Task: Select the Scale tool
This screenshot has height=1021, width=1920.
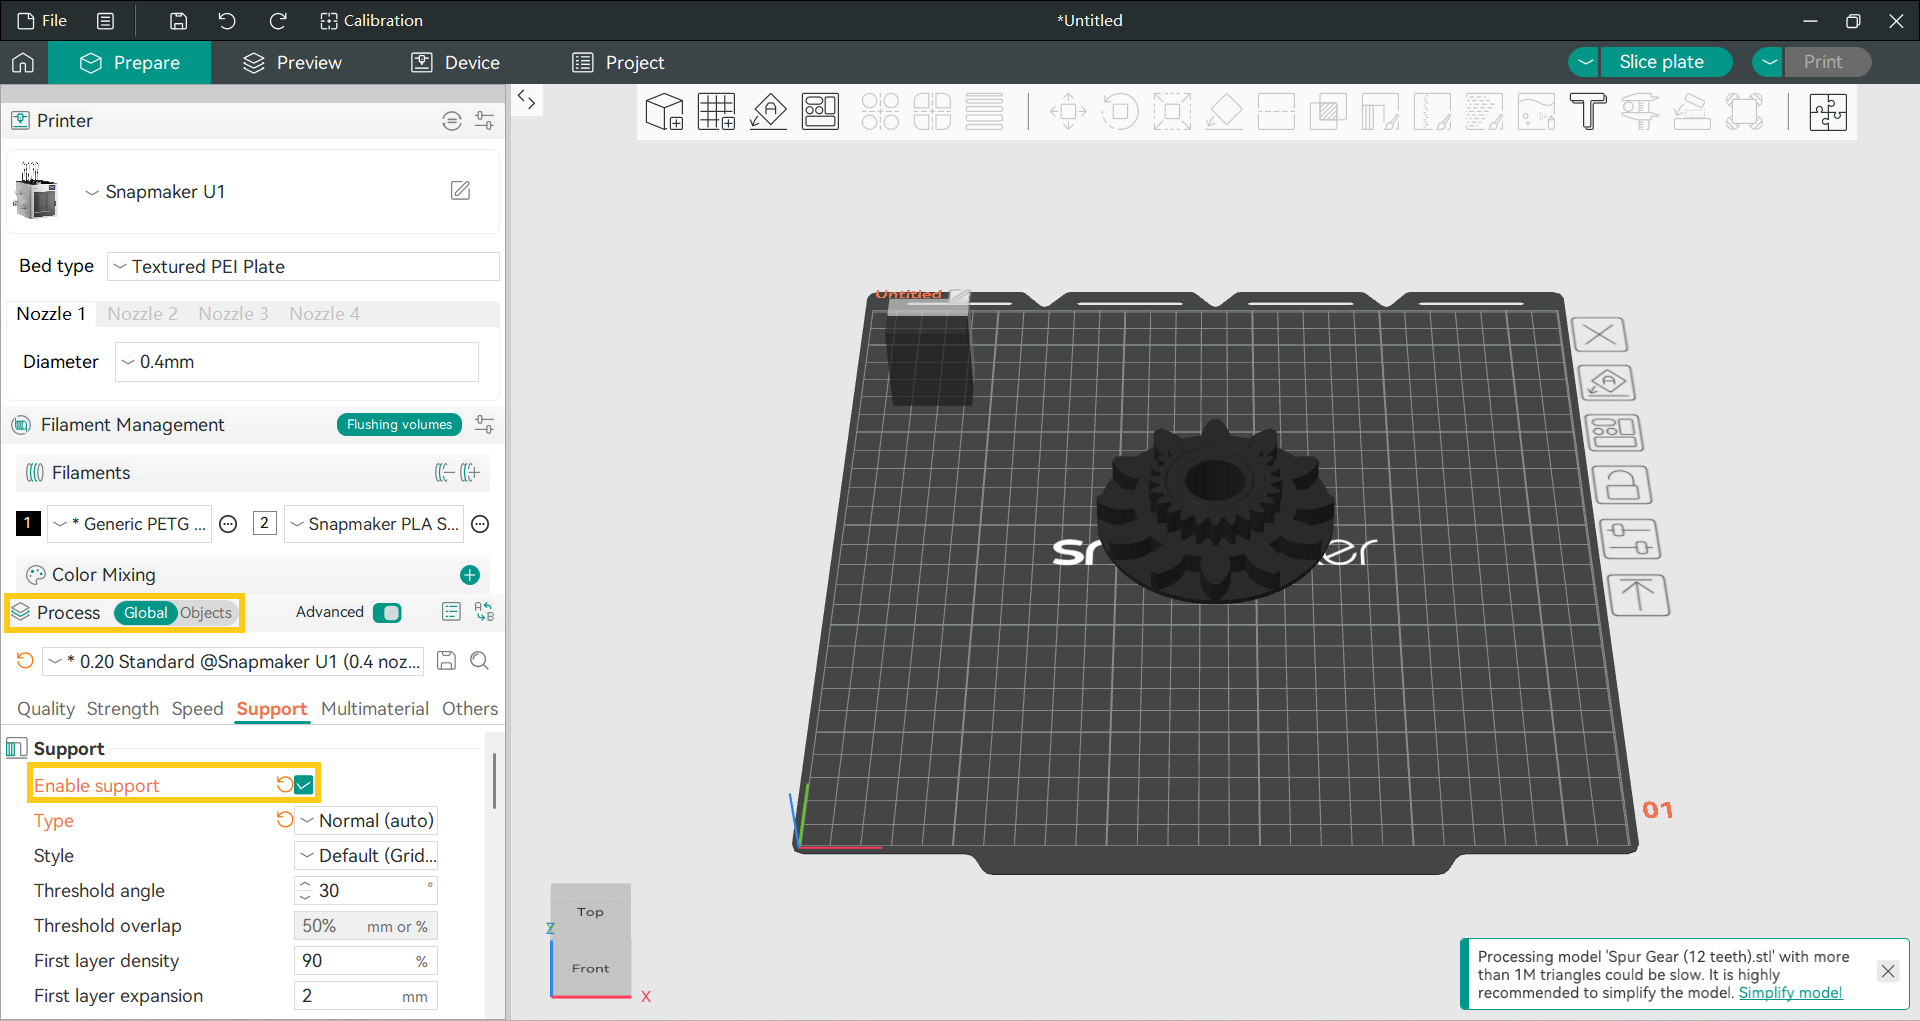Action: [1172, 112]
